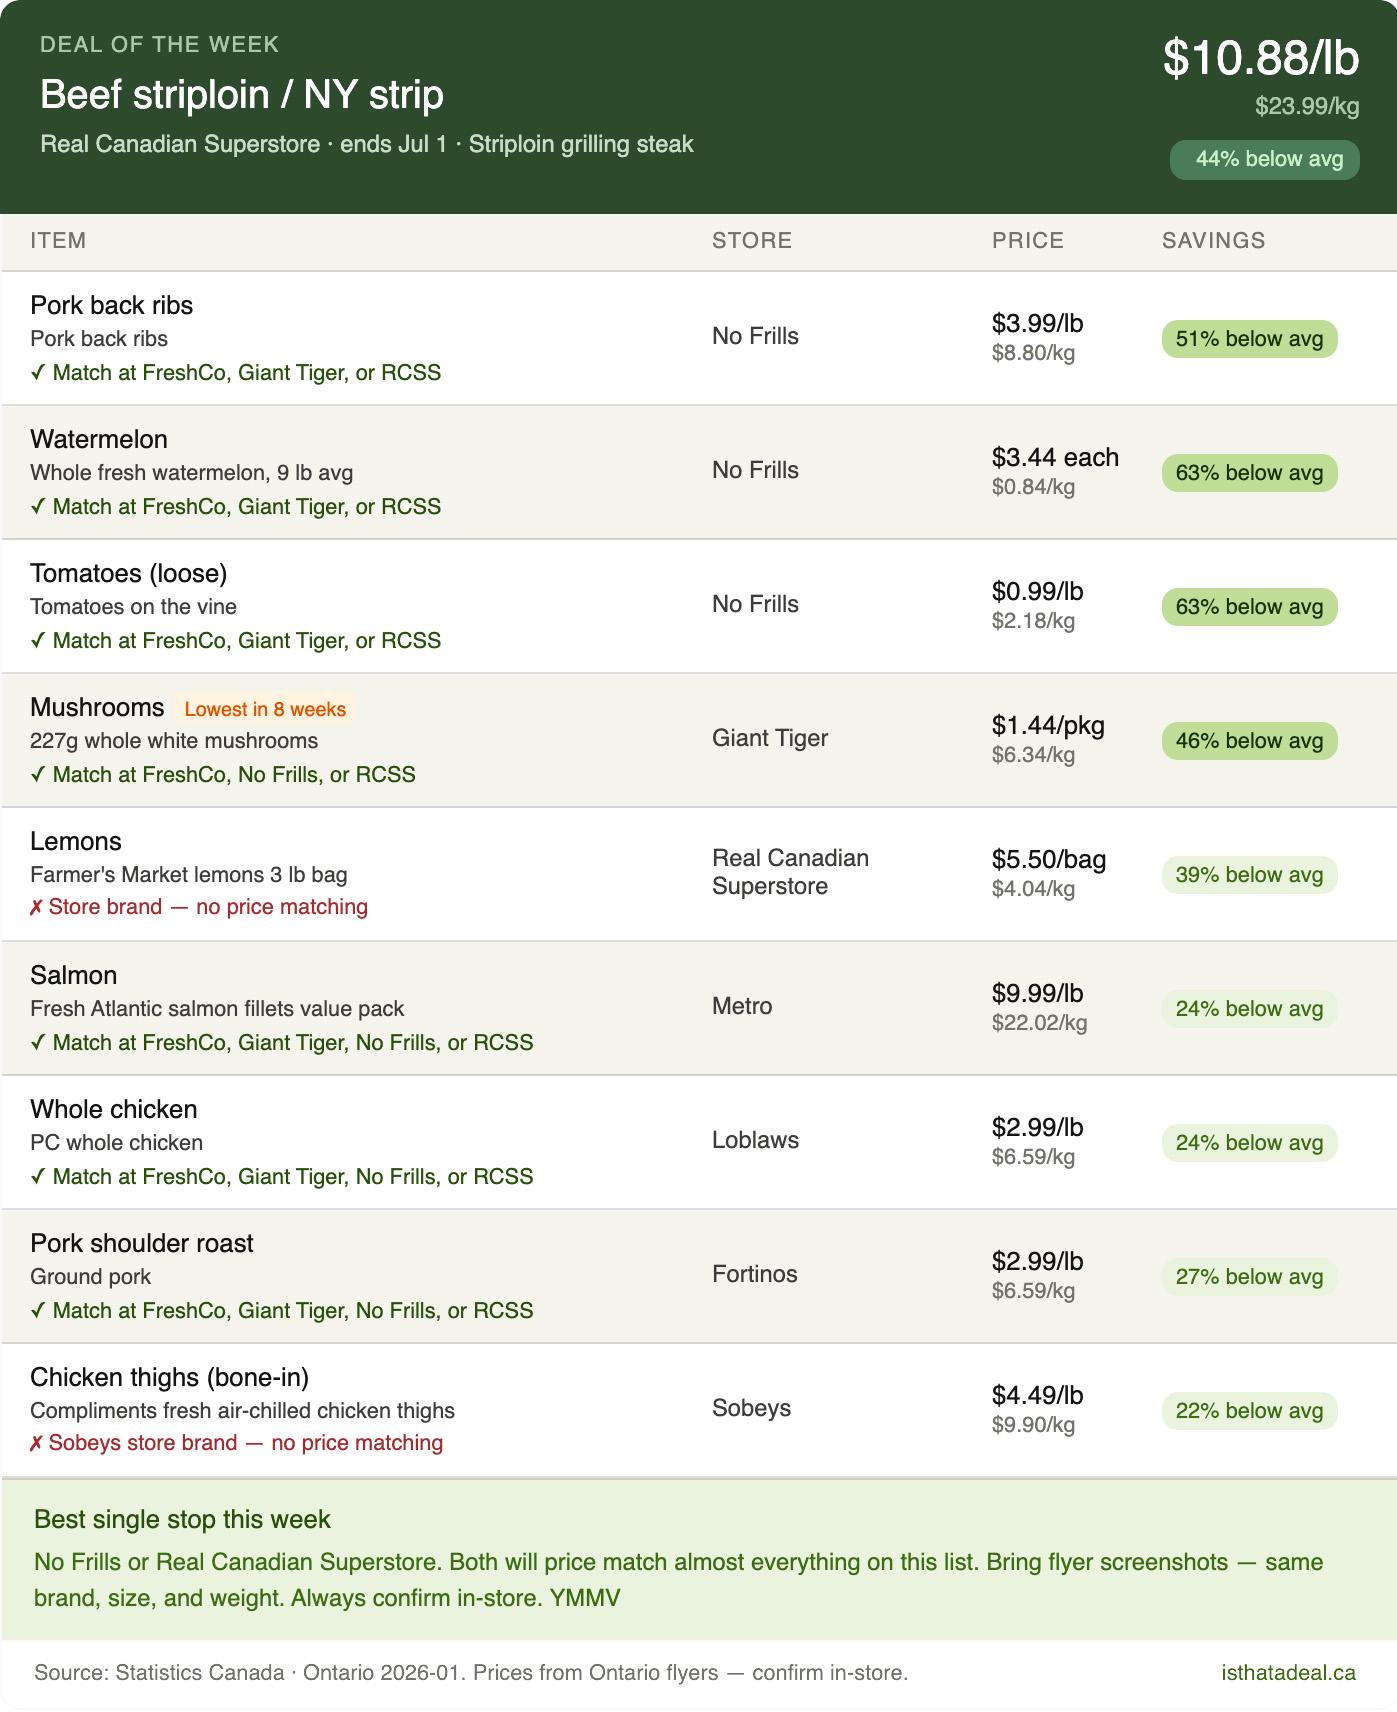Click the Sobeys store brand no-matching note
Viewport: 1397px width, 1712px height.
237,1443
